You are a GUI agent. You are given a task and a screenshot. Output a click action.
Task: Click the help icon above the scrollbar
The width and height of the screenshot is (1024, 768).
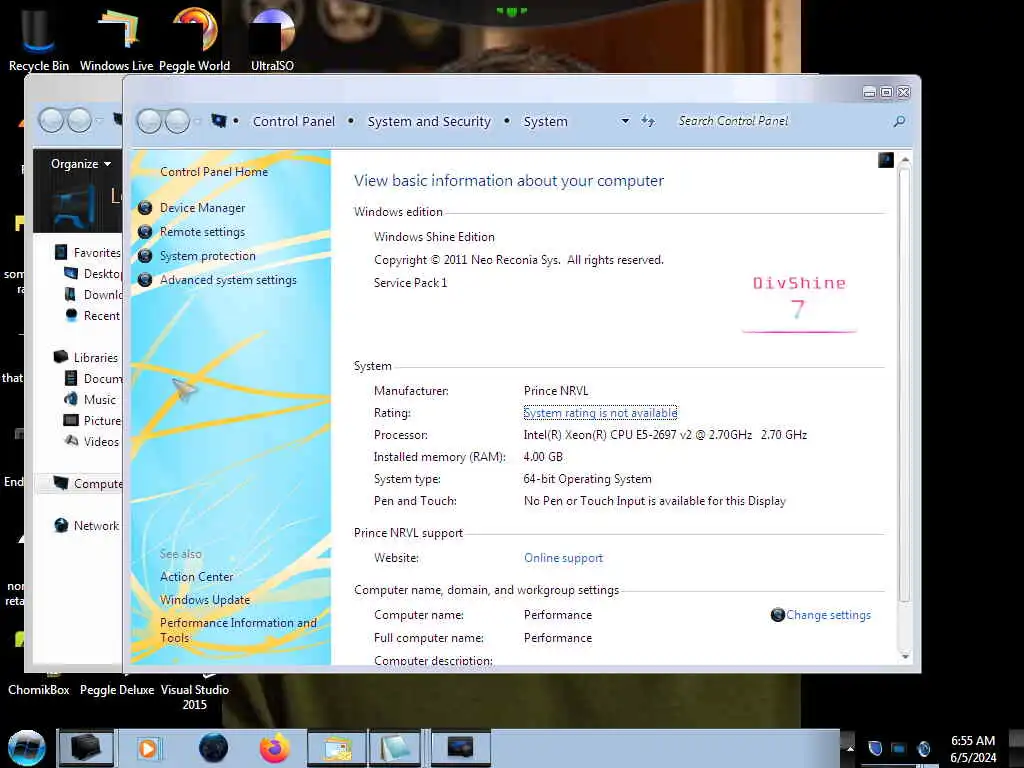(886, 160)
